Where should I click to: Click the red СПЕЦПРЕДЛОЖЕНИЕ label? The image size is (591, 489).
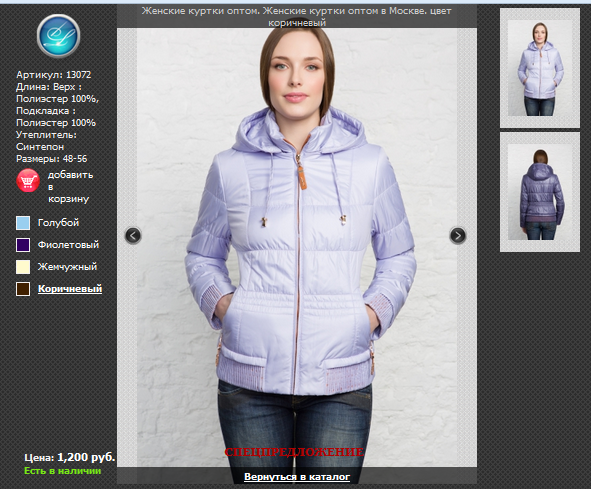click(294, 452)
